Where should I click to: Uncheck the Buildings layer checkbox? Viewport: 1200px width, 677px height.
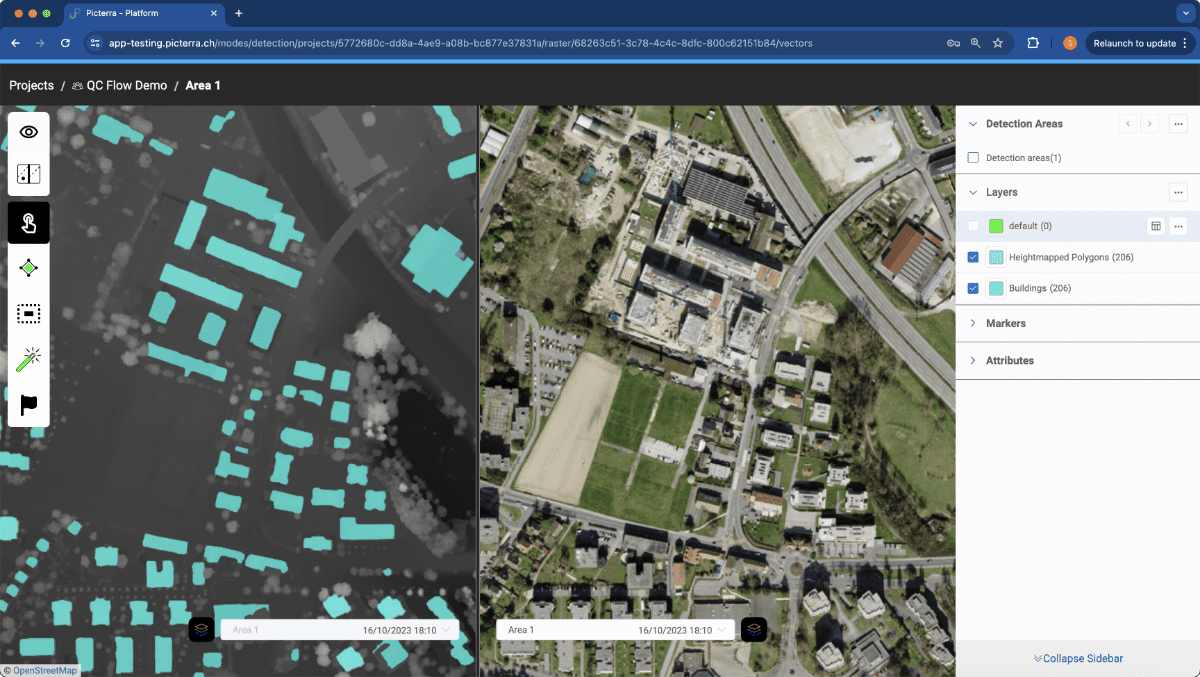click(973, 288)
